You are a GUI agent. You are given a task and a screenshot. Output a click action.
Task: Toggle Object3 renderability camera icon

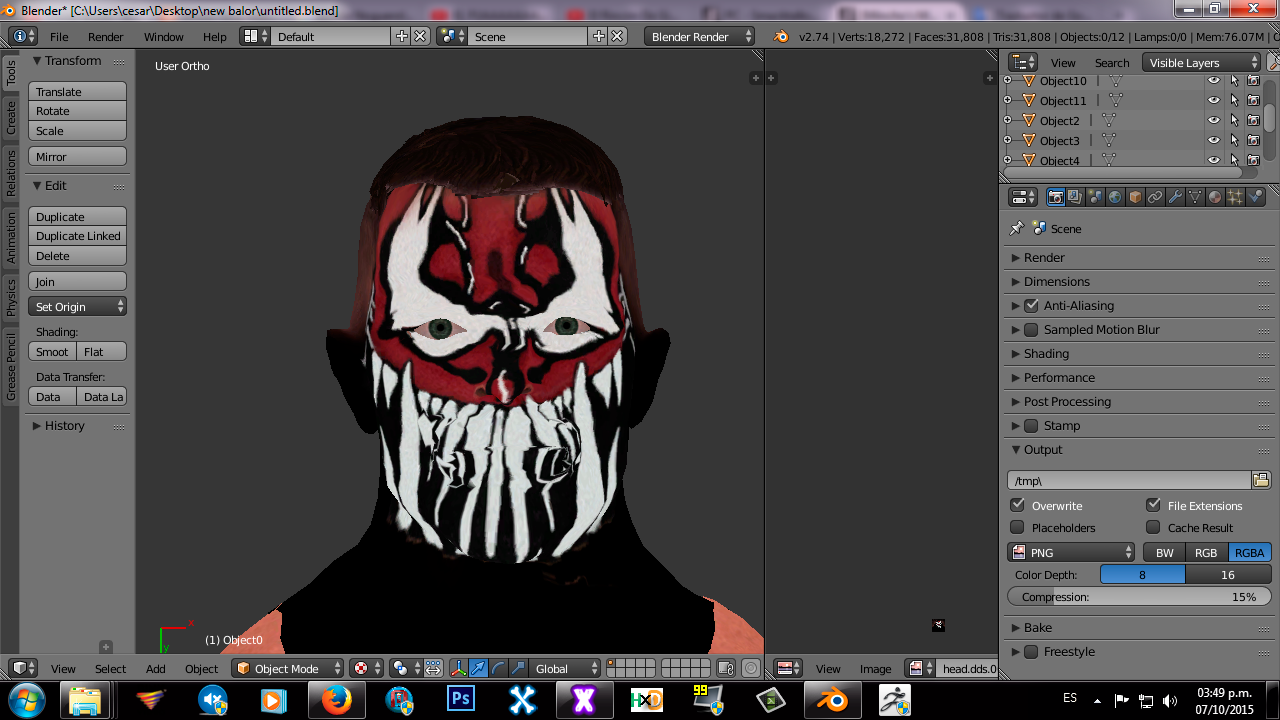[x=1253, y=141]
